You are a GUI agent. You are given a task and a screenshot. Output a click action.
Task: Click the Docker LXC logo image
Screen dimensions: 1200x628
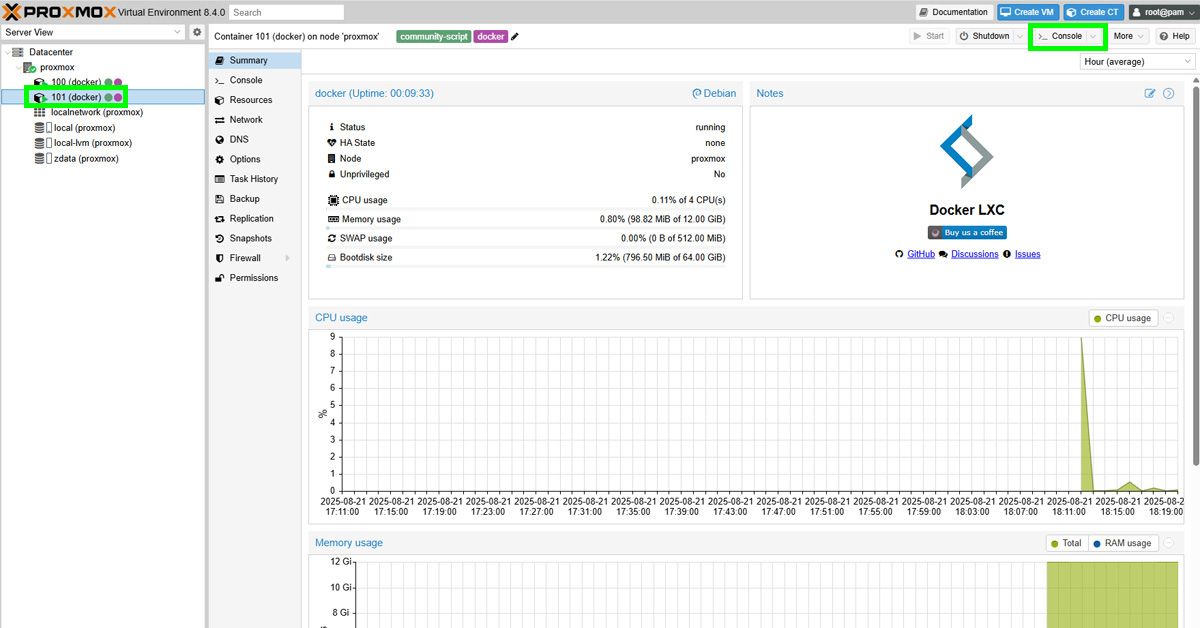(x=967, y=151)
